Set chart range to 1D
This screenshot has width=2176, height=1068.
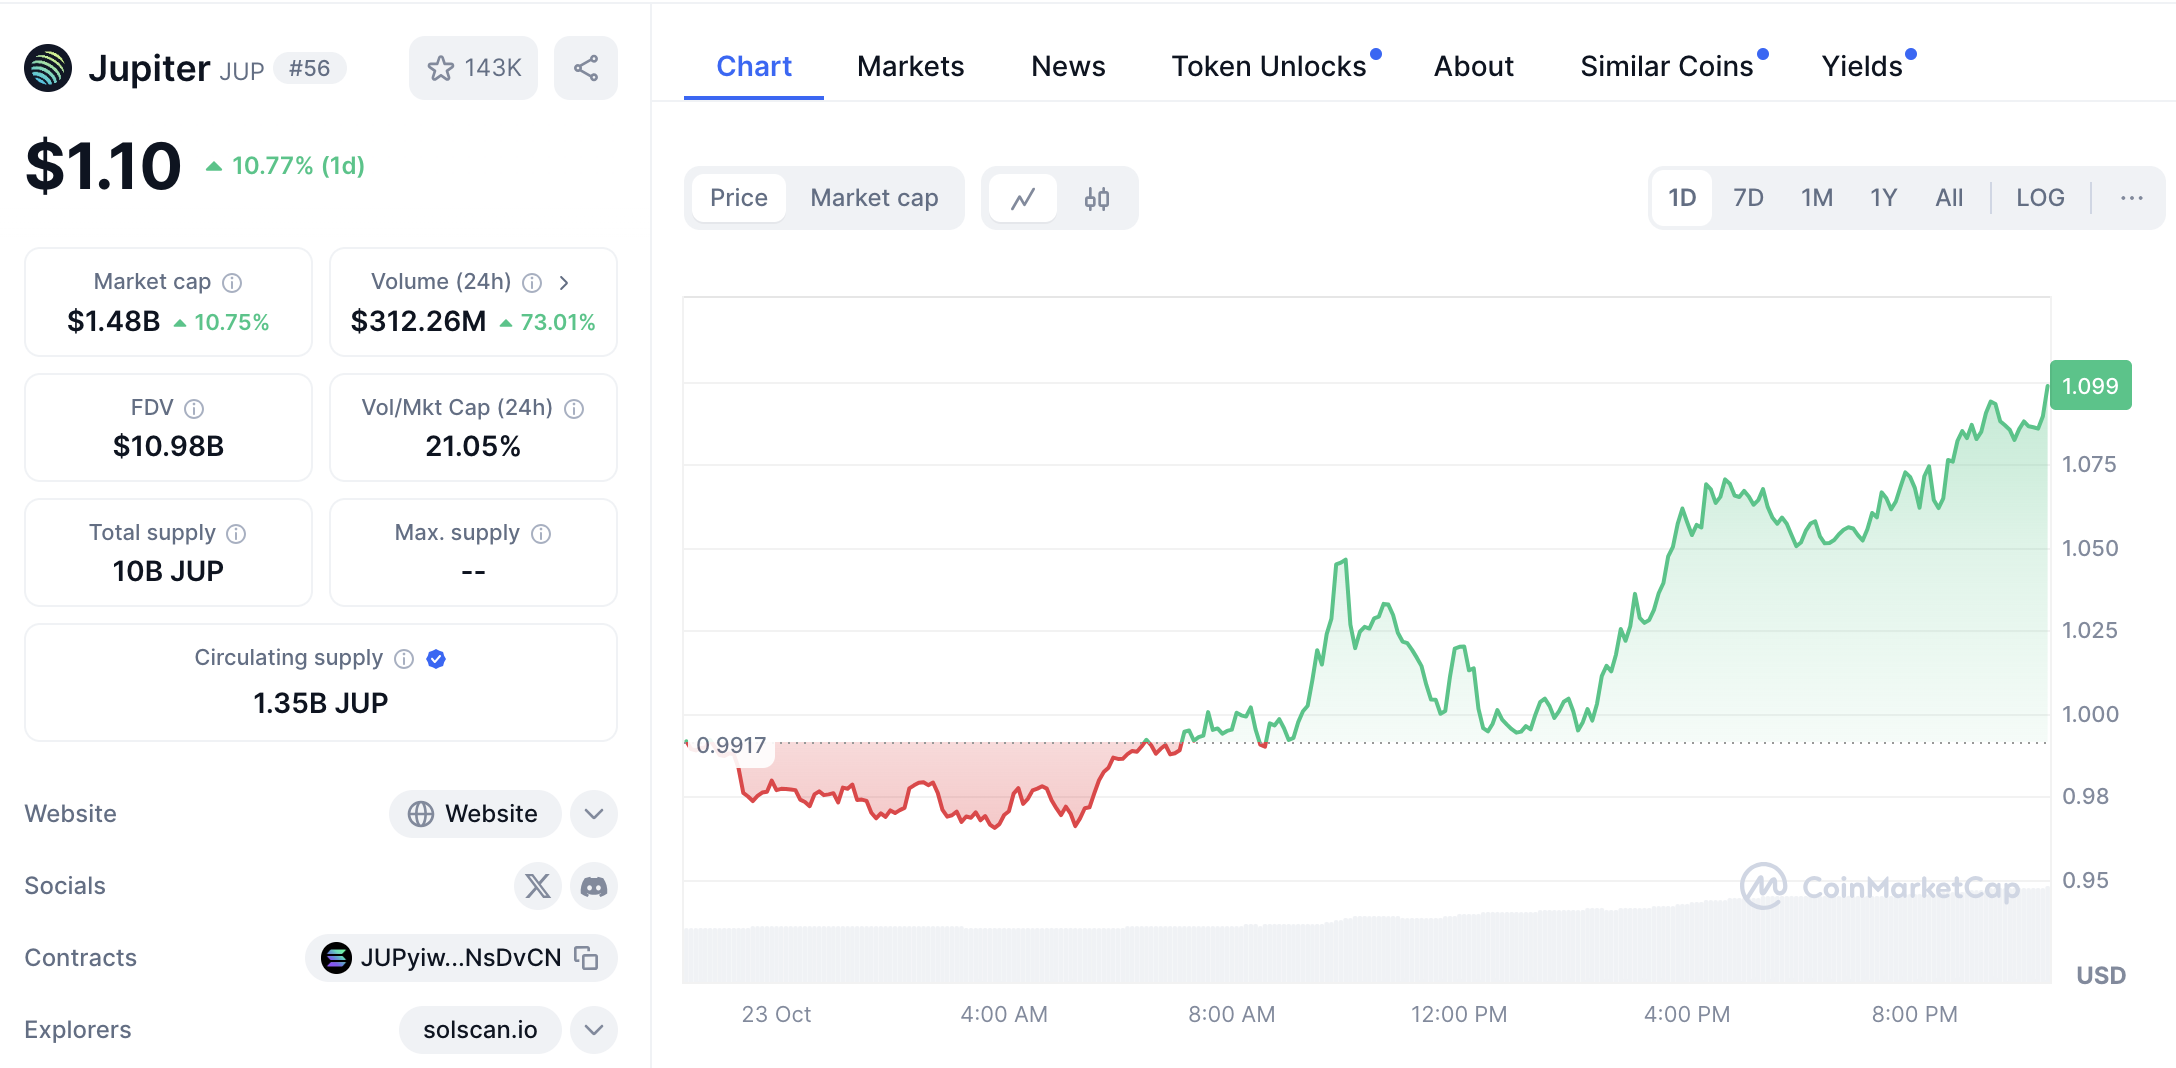1682,198
